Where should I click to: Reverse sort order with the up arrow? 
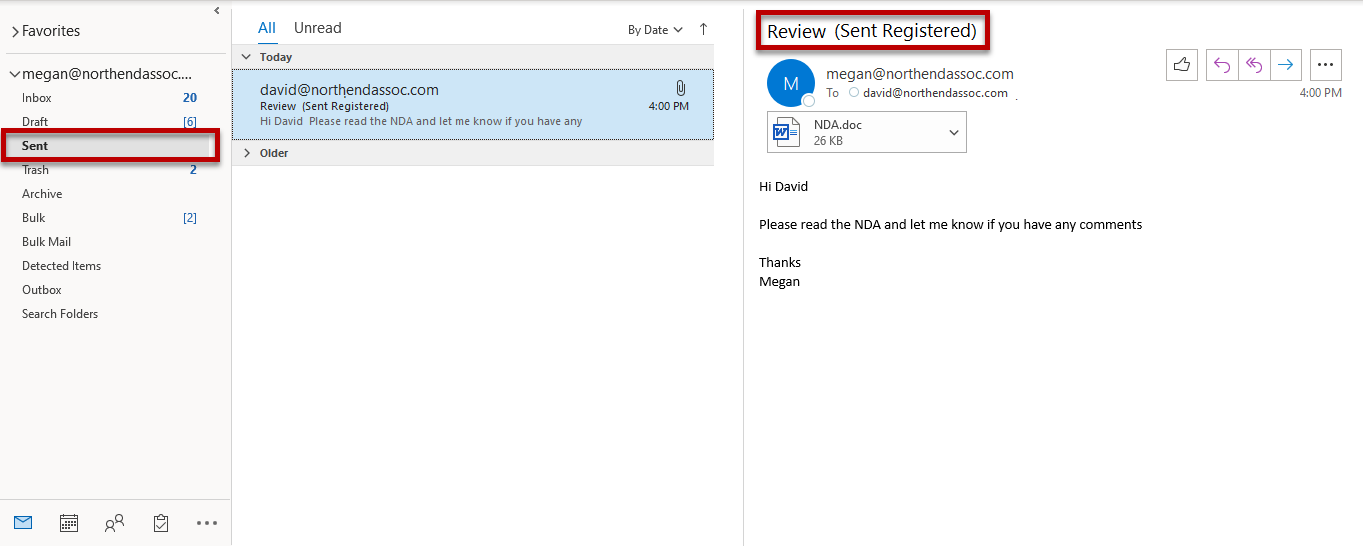click(x=703, y=29)
